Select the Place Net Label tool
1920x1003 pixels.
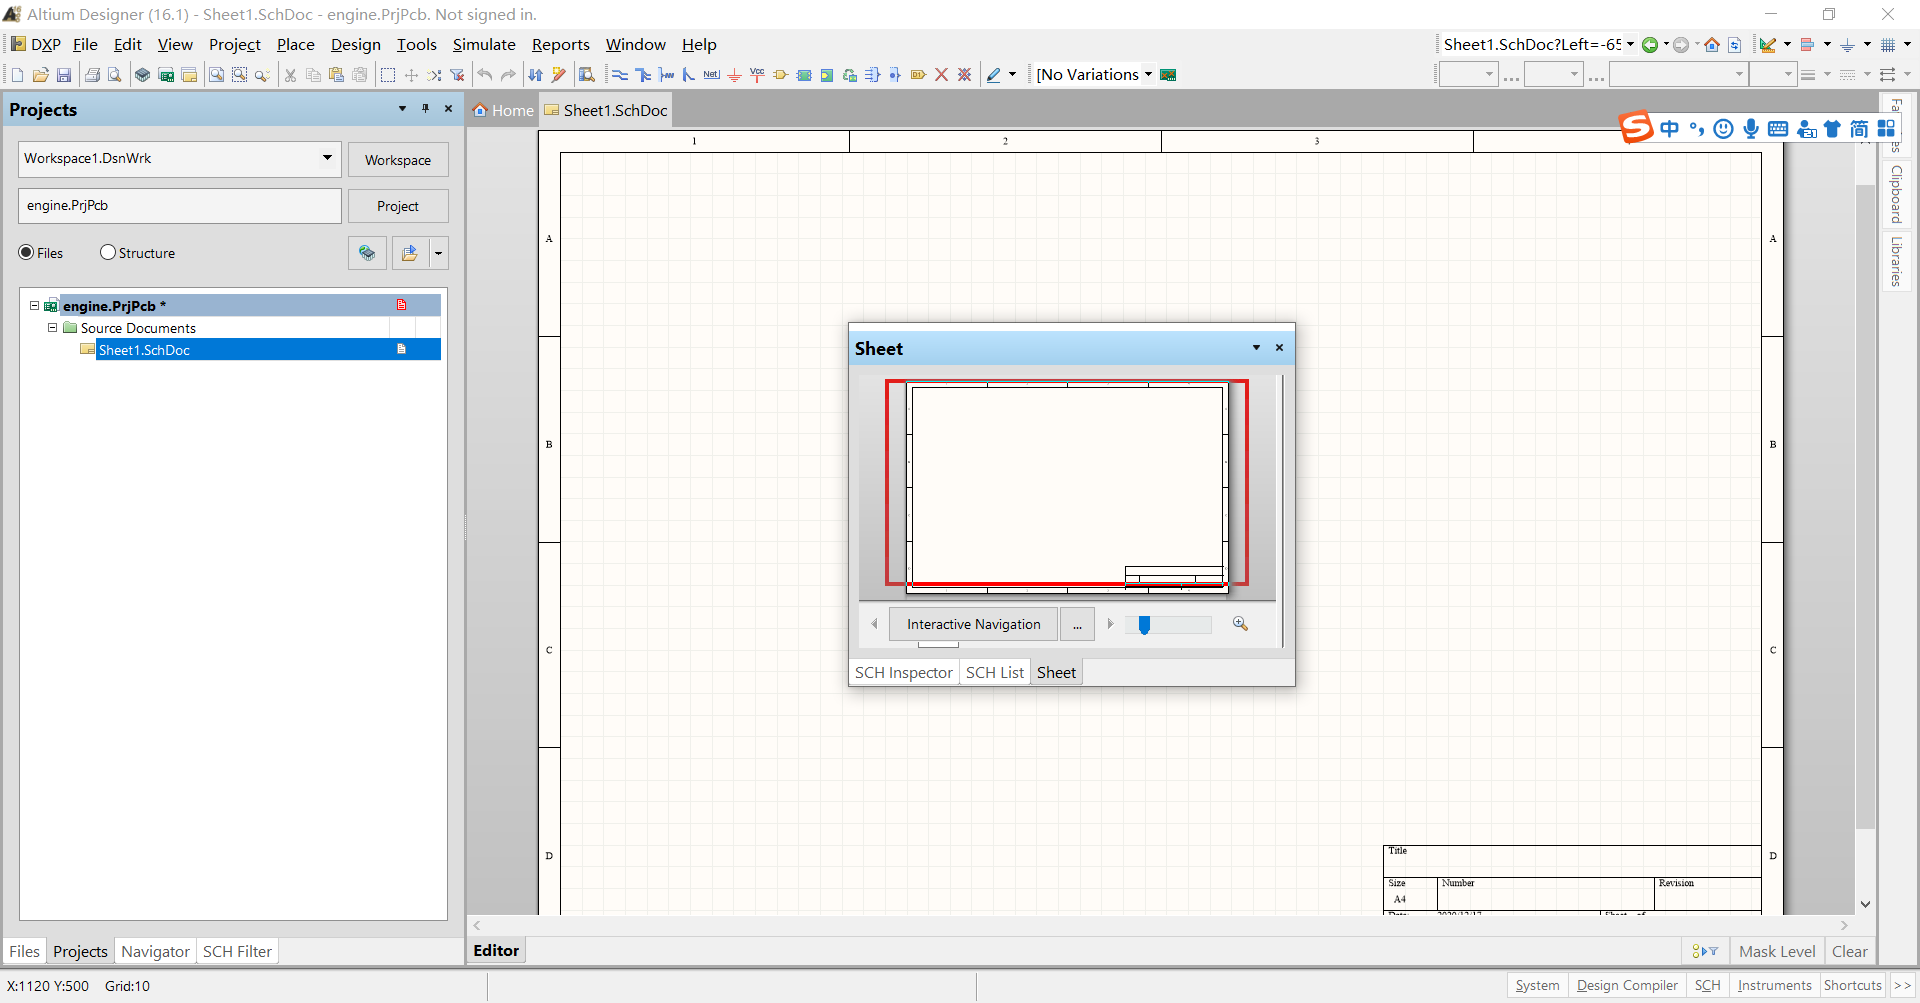point(711,74)
